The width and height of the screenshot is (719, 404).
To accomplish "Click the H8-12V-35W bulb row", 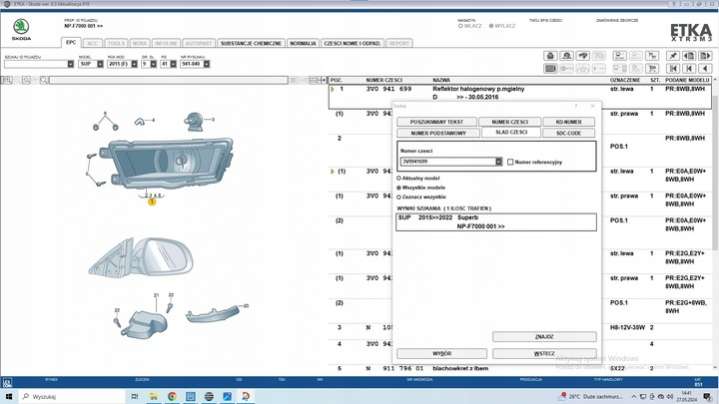I will pyautogui.click(x=520, y=327).
